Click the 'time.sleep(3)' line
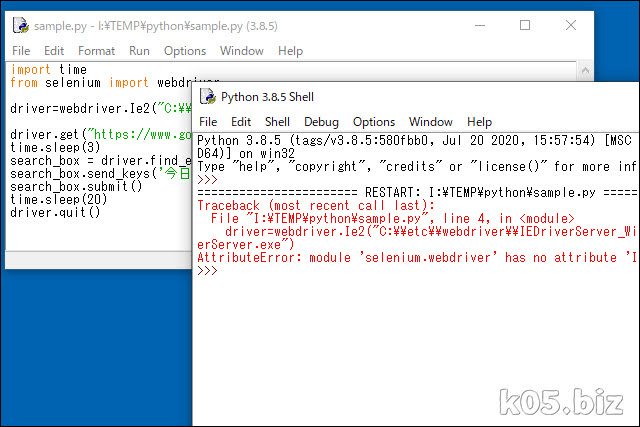 point(55,147)
